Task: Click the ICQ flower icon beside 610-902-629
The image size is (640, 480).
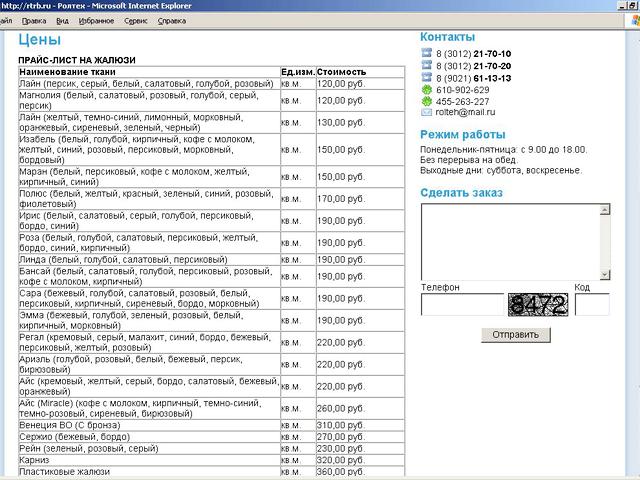Action: coord(426,89)
